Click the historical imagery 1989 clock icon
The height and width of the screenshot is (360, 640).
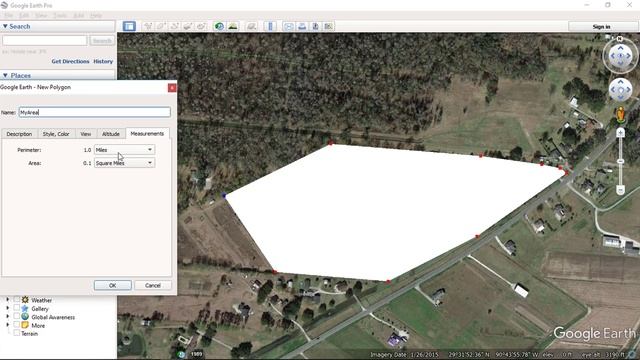pyautogui.click(x=181, y=354)
